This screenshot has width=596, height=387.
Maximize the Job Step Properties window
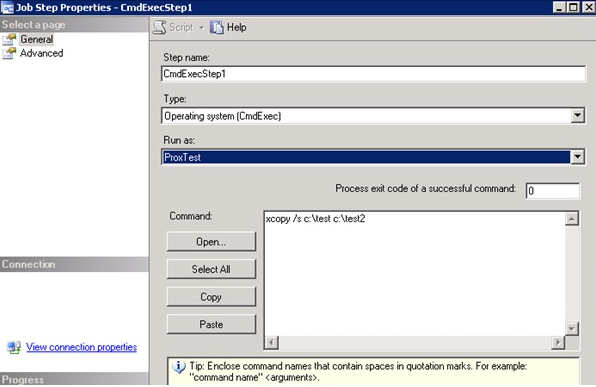573,7
